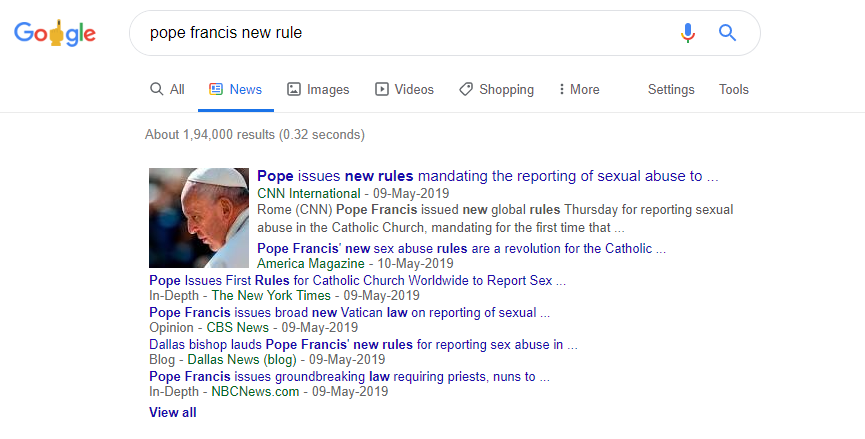Expand the More menu

click(x=579, y=89)
